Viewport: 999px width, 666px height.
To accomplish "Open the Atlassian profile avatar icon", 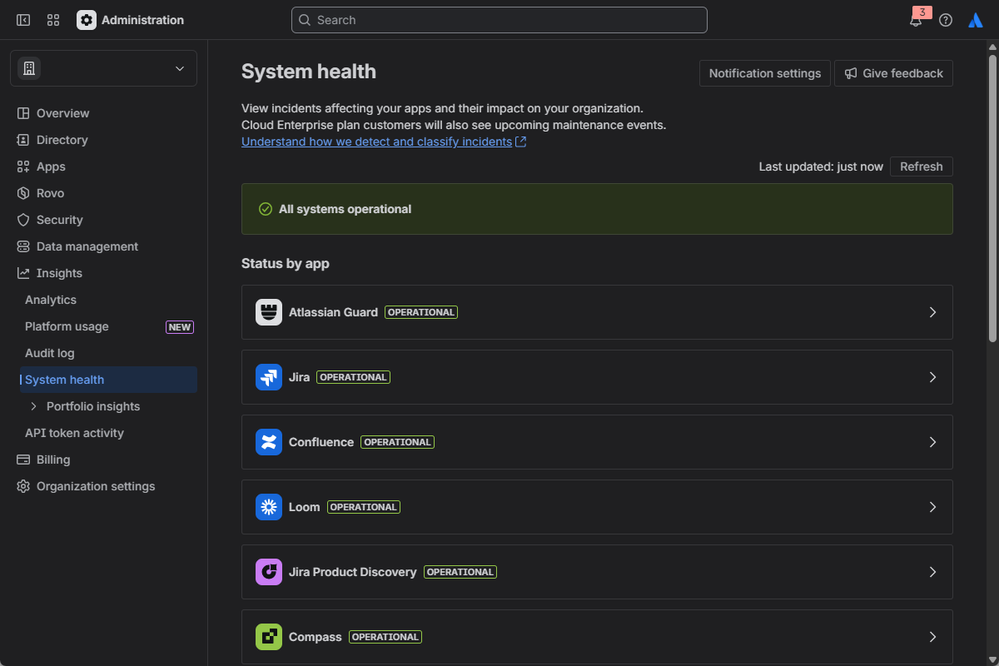I will 975,20.
